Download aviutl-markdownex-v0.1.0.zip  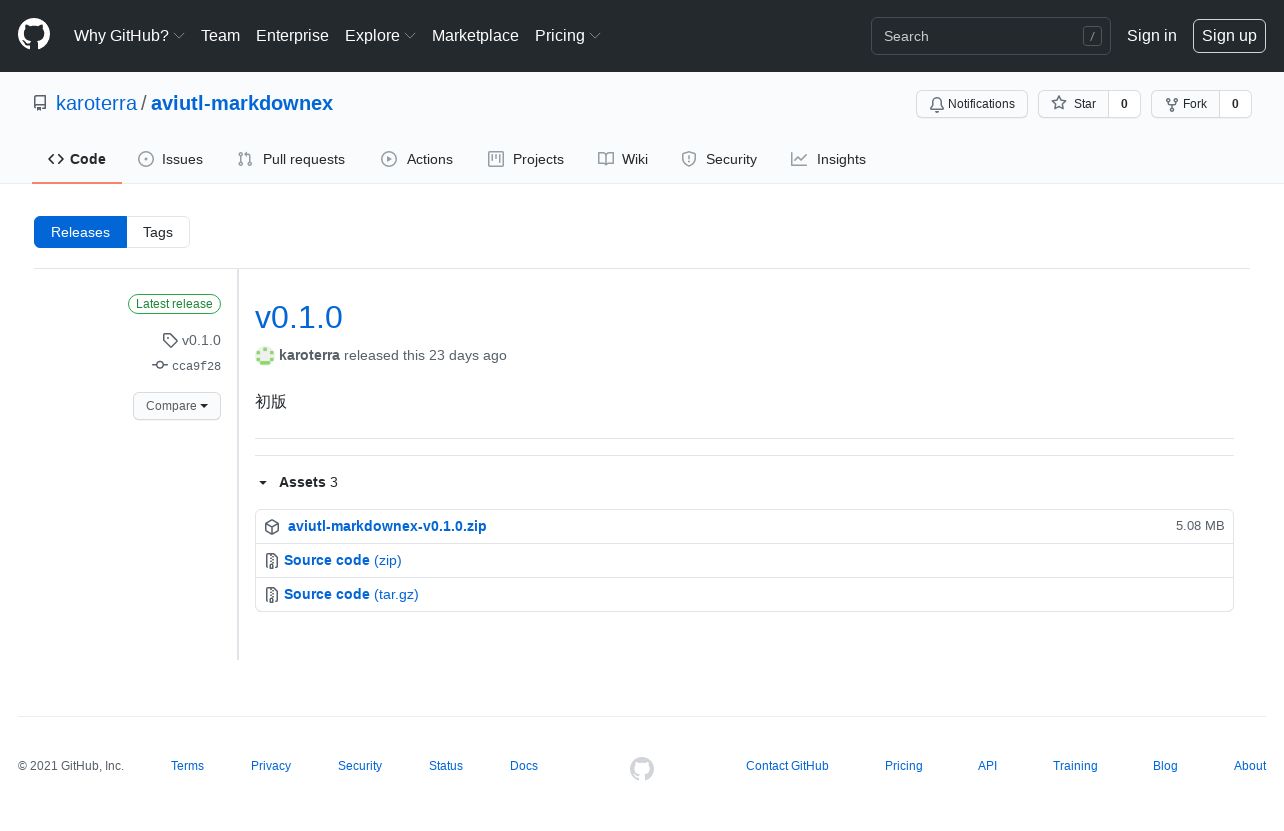pyautogui.click(x=387, y=526)
